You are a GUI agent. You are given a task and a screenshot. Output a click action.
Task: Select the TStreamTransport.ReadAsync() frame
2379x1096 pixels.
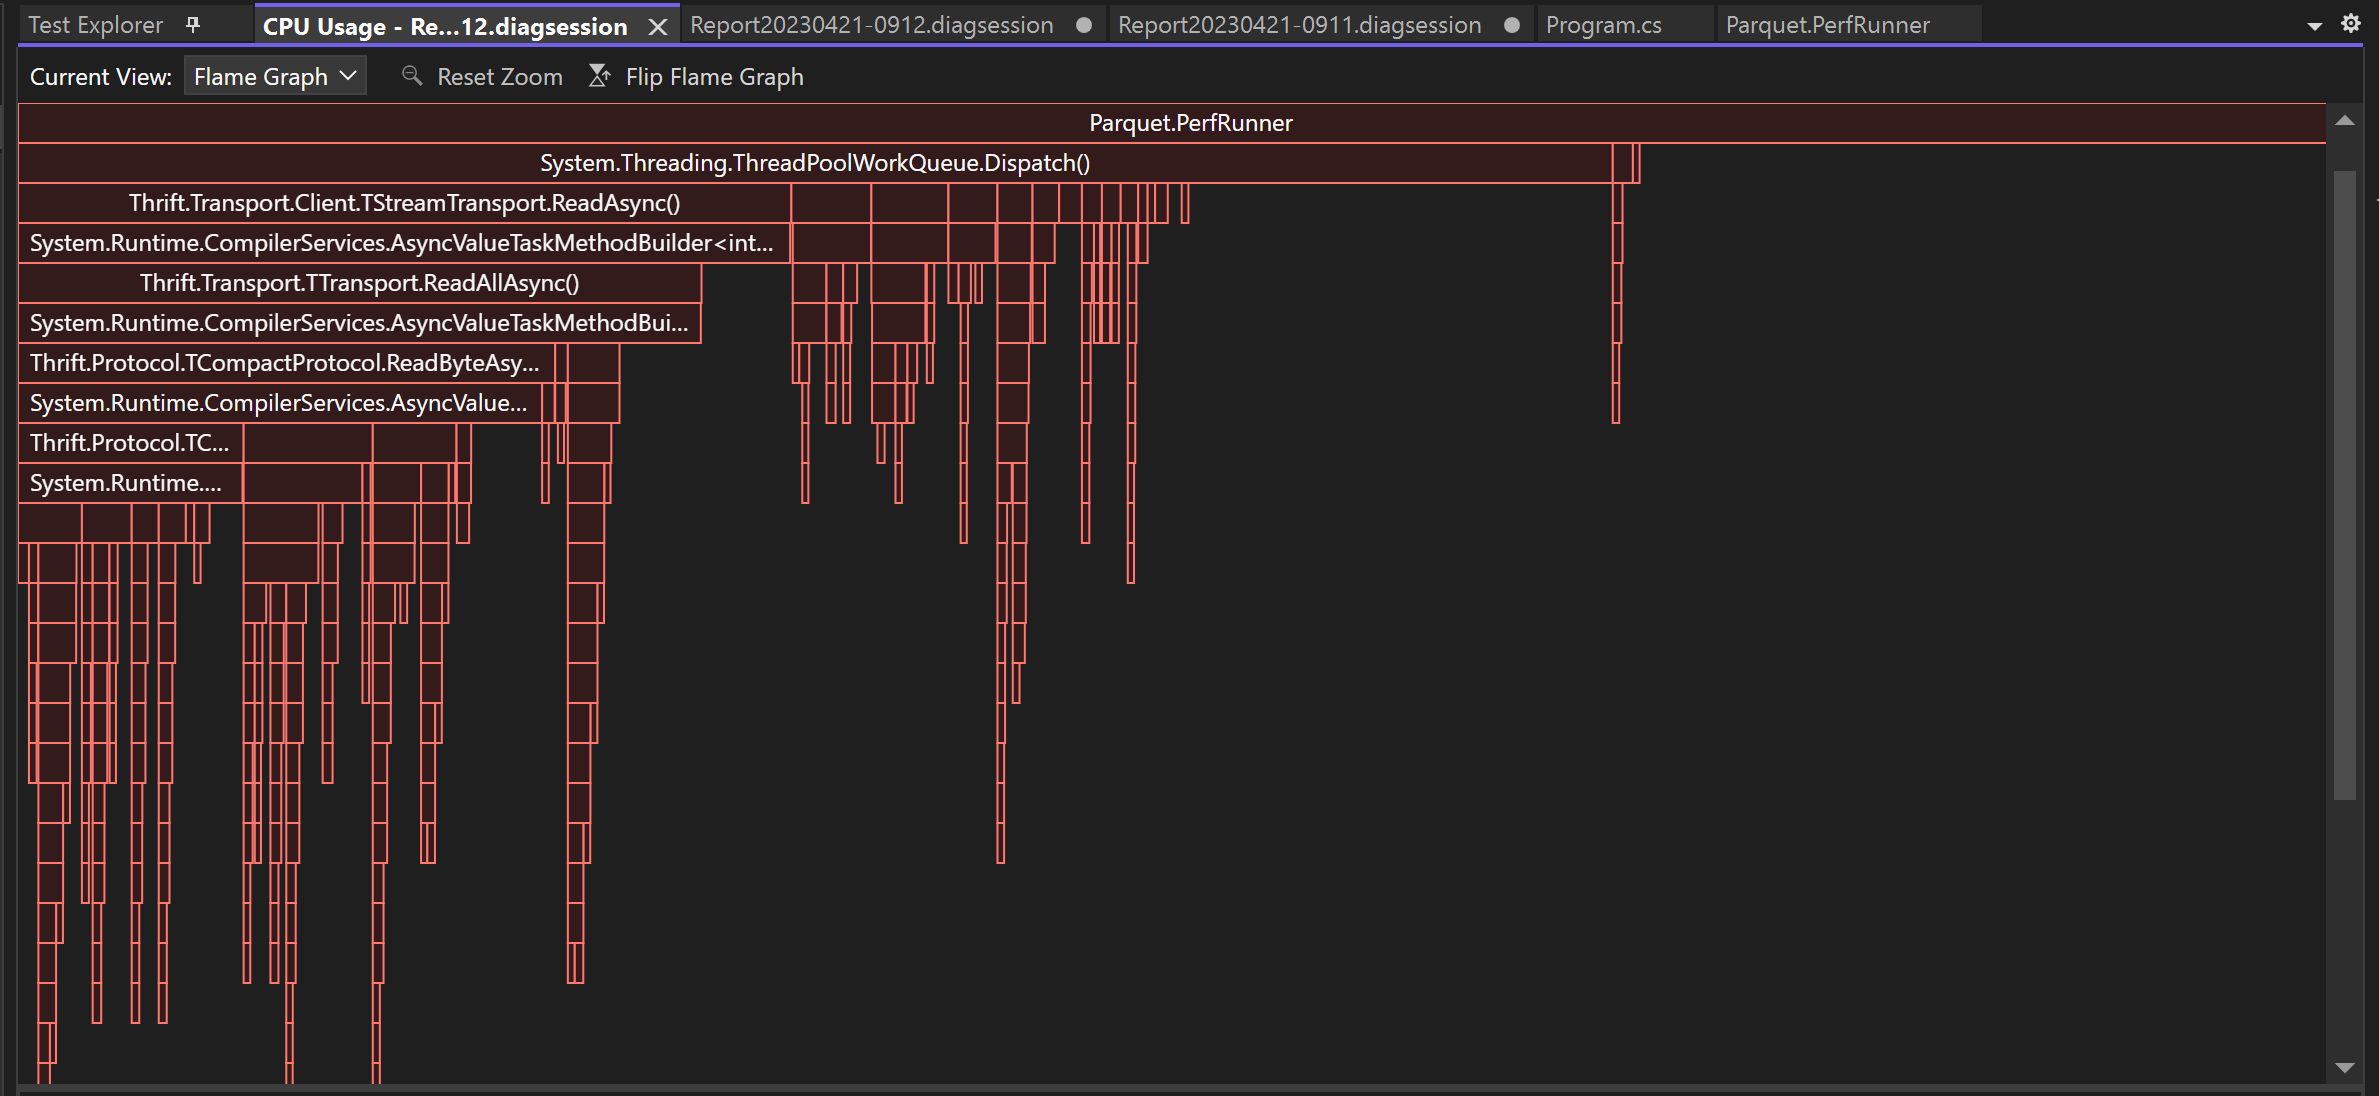coord(404,203)
